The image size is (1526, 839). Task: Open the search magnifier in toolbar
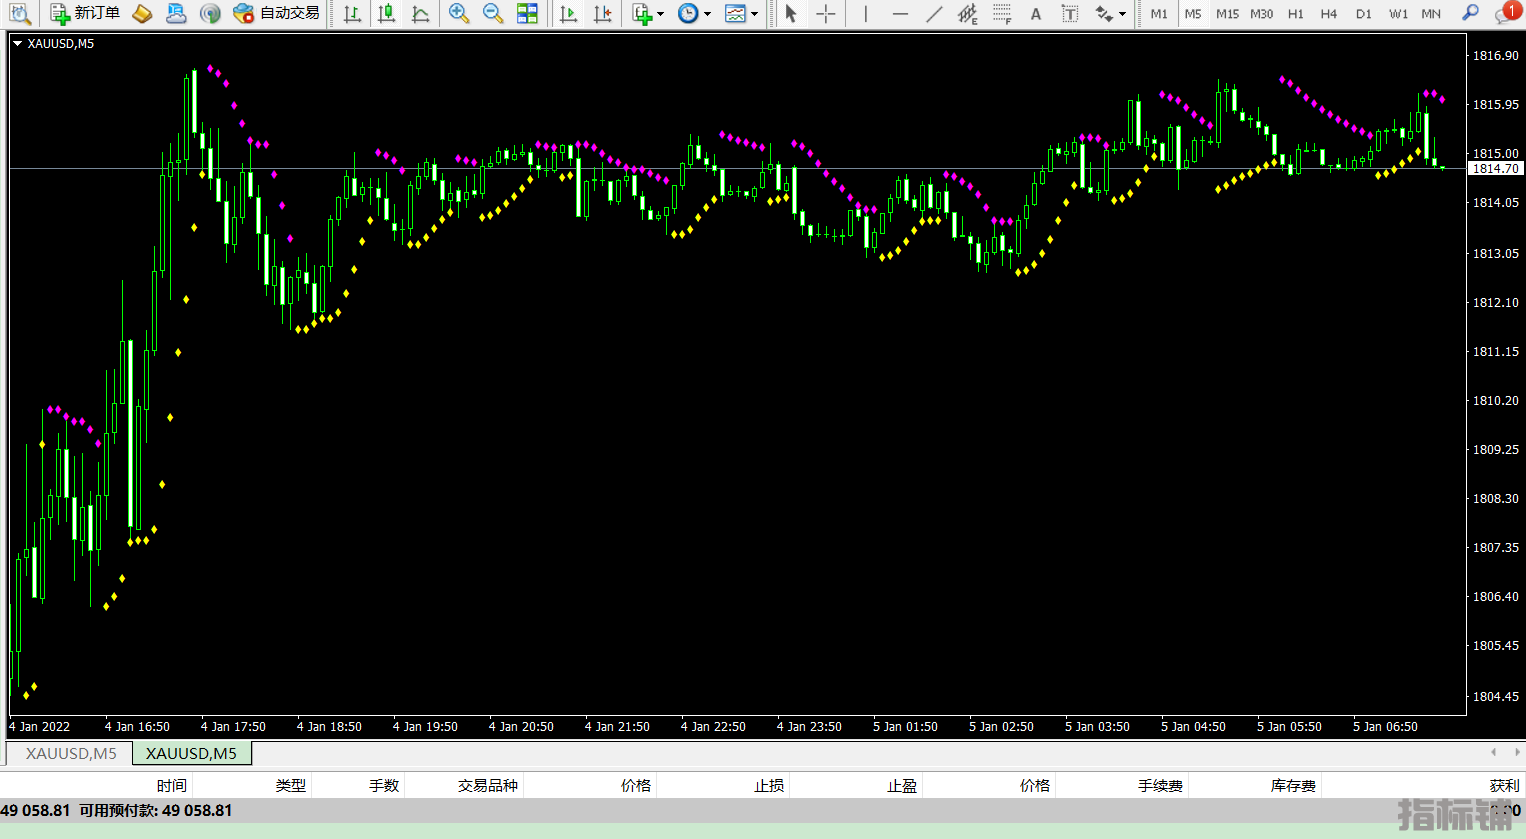click(1470, 14)
